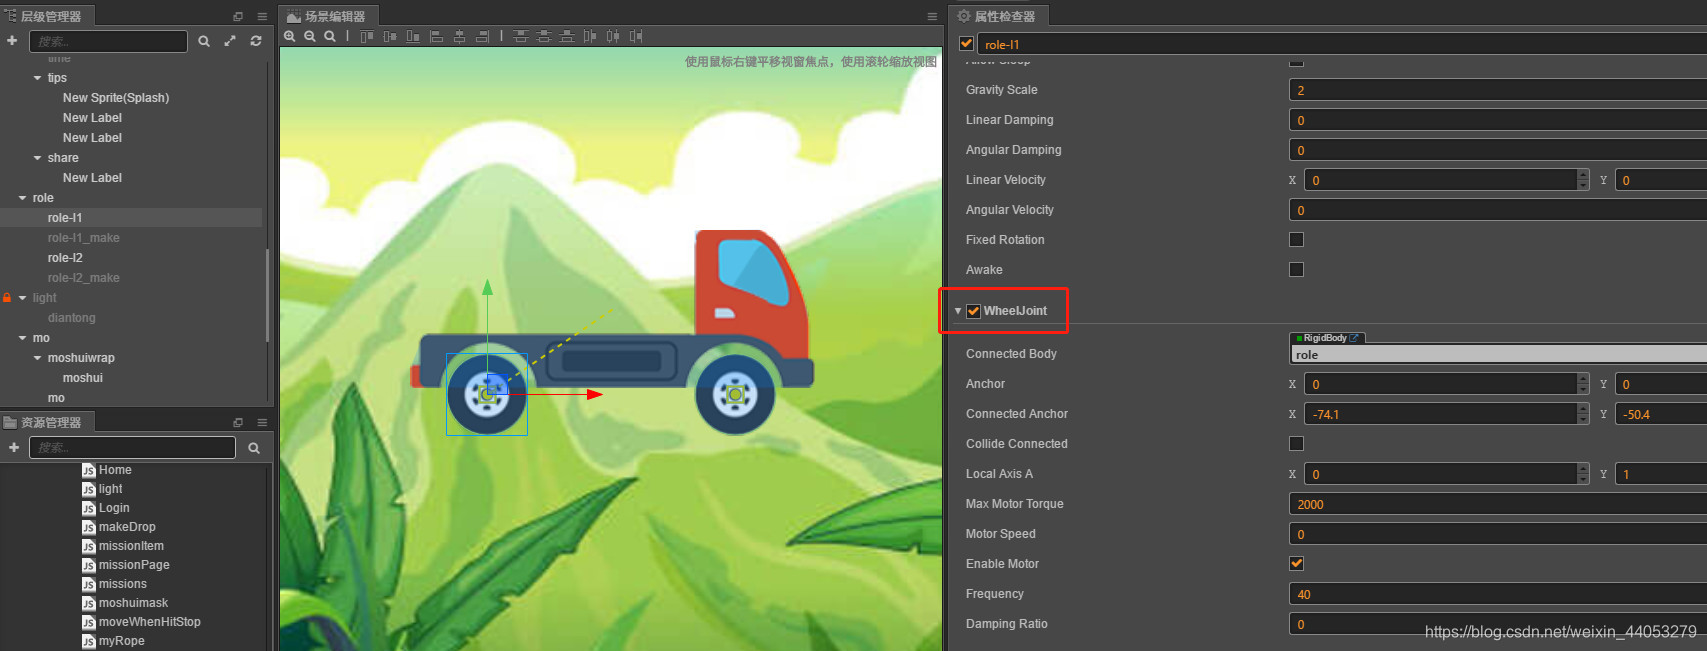Switch to the 层级管理器 hierarchy tab

pyautogui.click(x=45, y=16)
